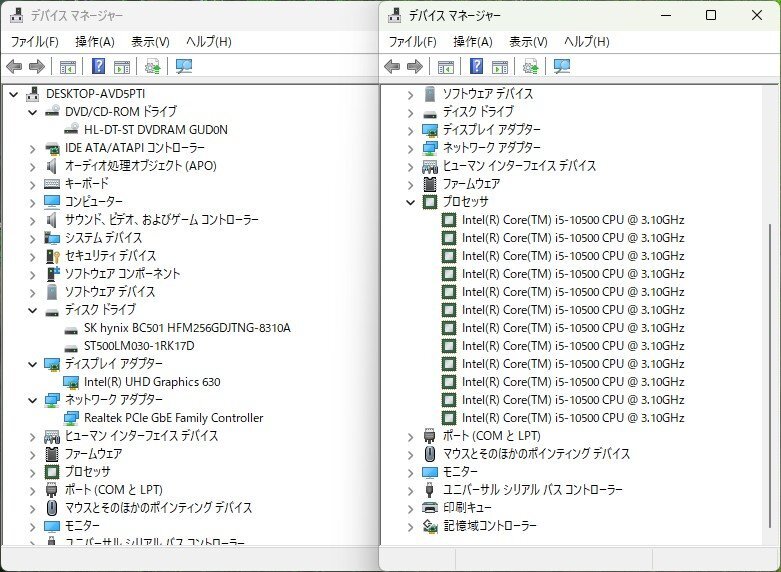
Task: Expand ファームウェア node in right window
Action: [410, 184]
